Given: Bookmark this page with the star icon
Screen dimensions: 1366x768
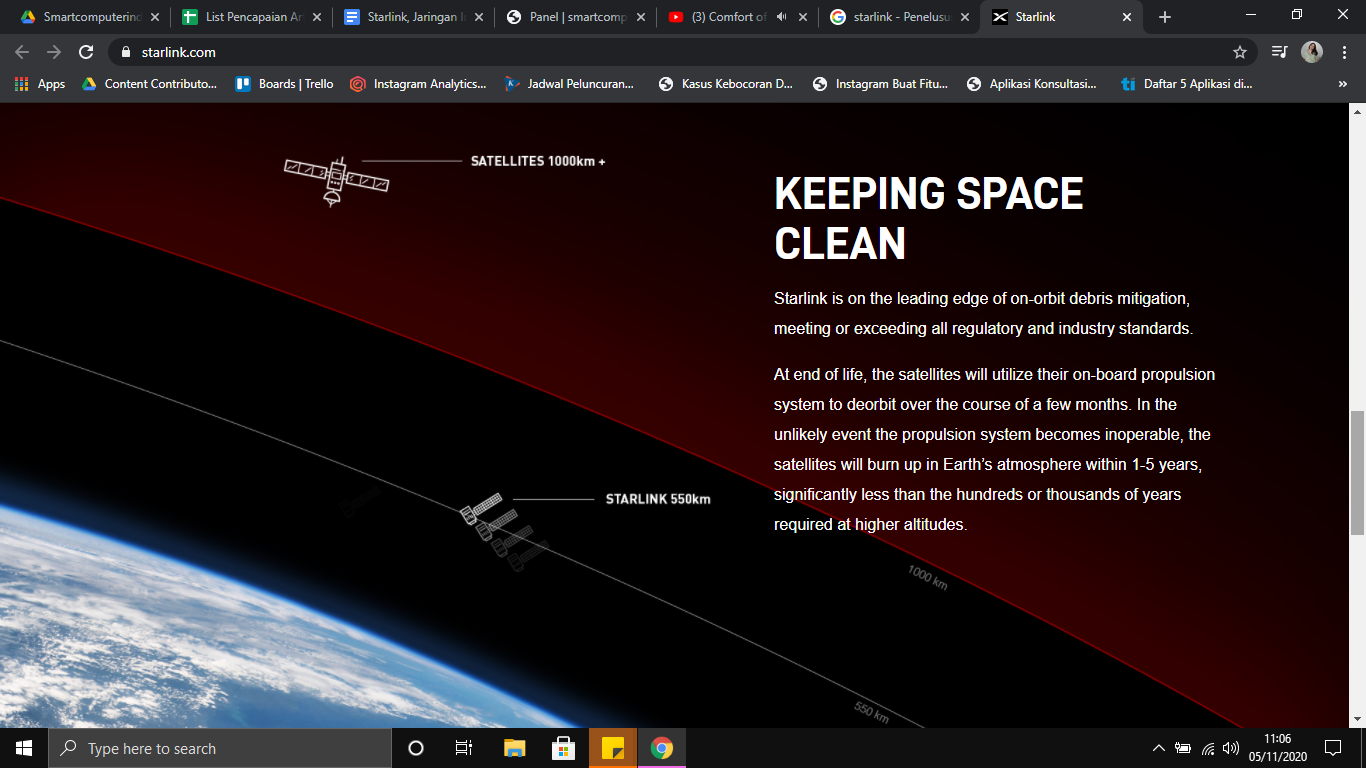Looking at the screenshot, I should [x=1240, y=52].
